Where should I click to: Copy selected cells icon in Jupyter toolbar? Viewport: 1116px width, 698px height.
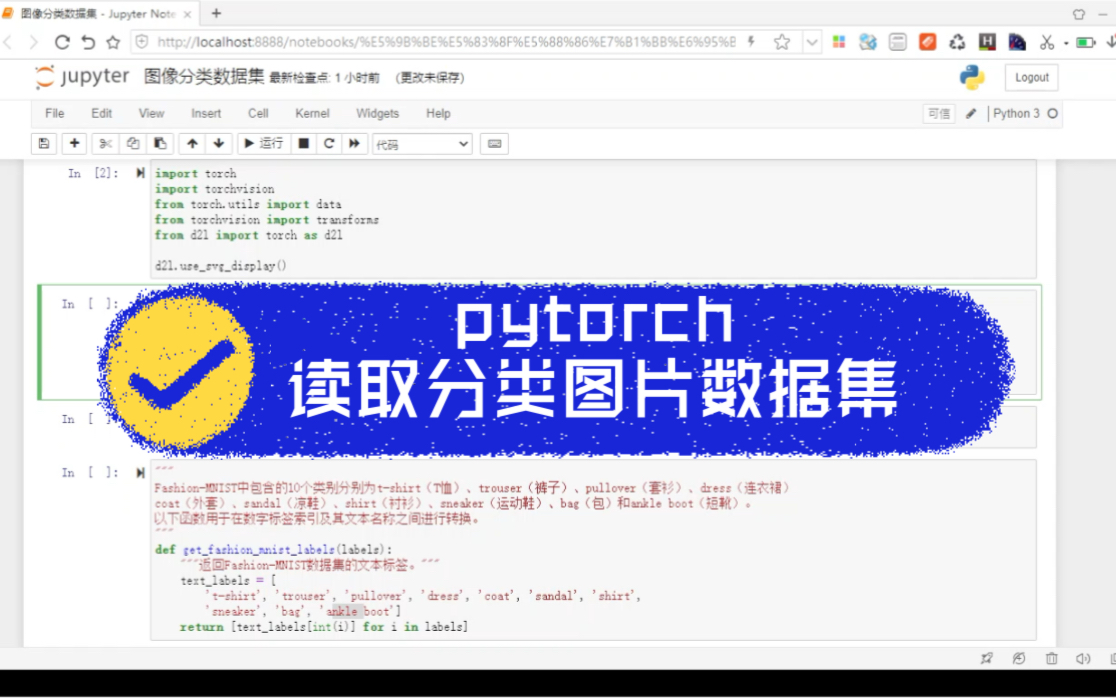coord(132,144)
